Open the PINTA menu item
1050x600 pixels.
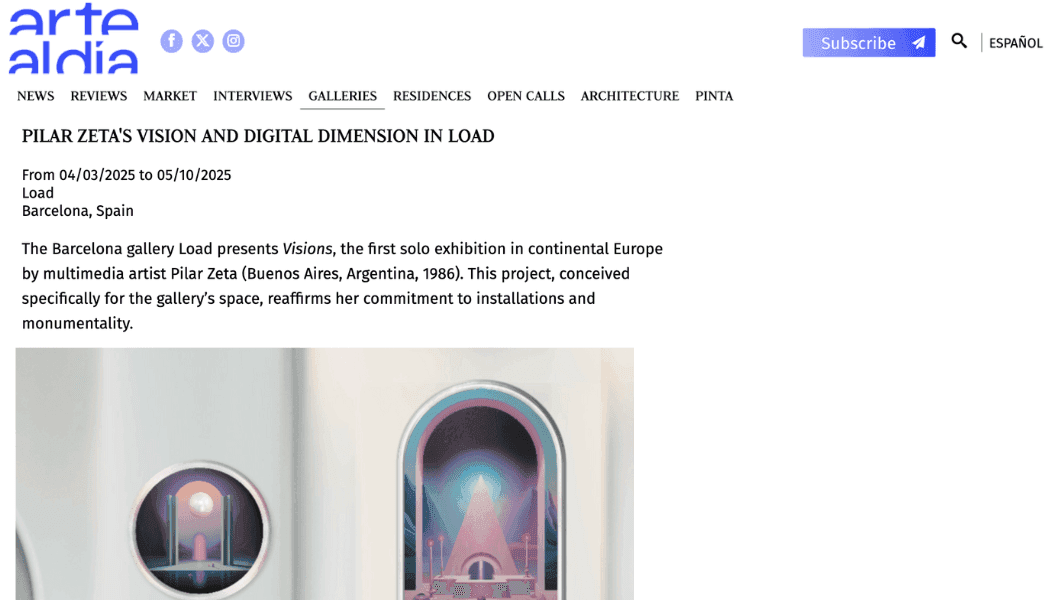(714, 96)
